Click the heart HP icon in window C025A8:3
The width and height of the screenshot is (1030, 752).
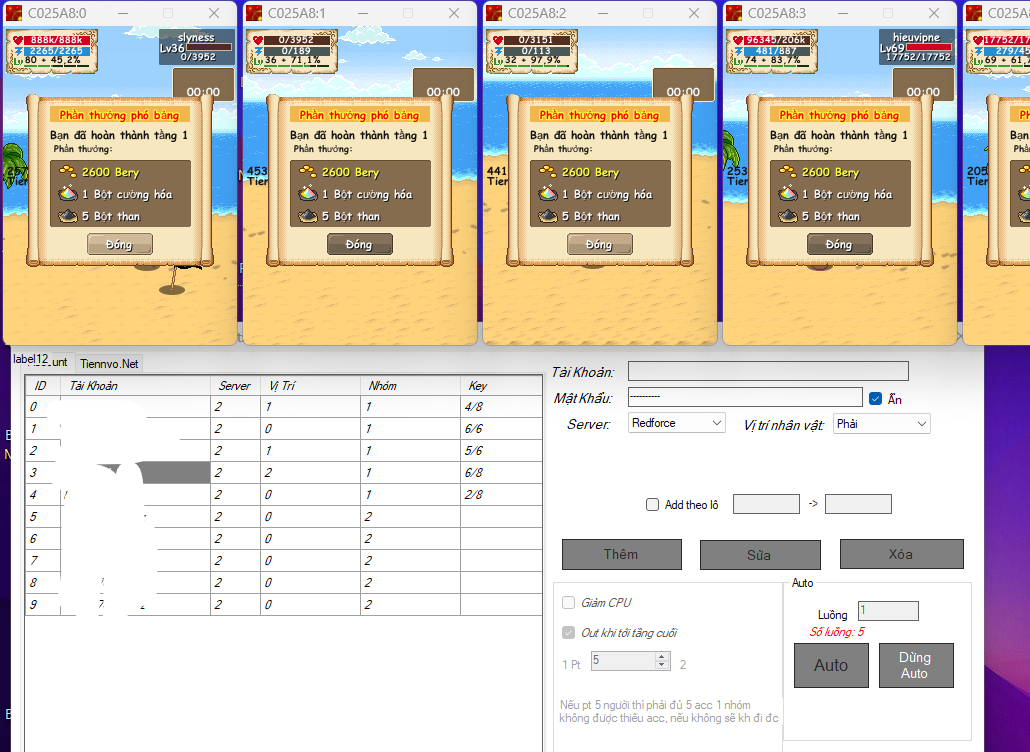click(737, 39)
